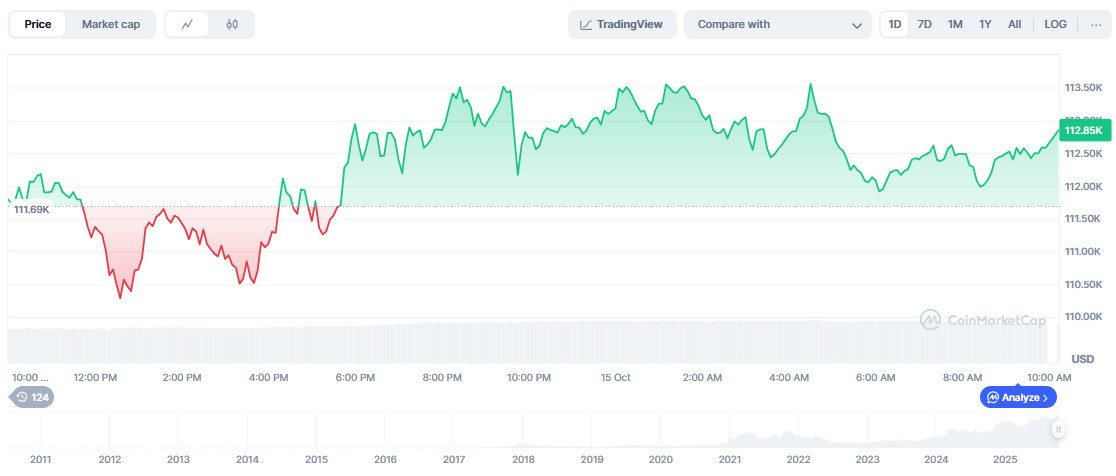Select the 1M time range
Viewport: 1116px width, 476px height.
pyautogui.click(x=955, y=24)
